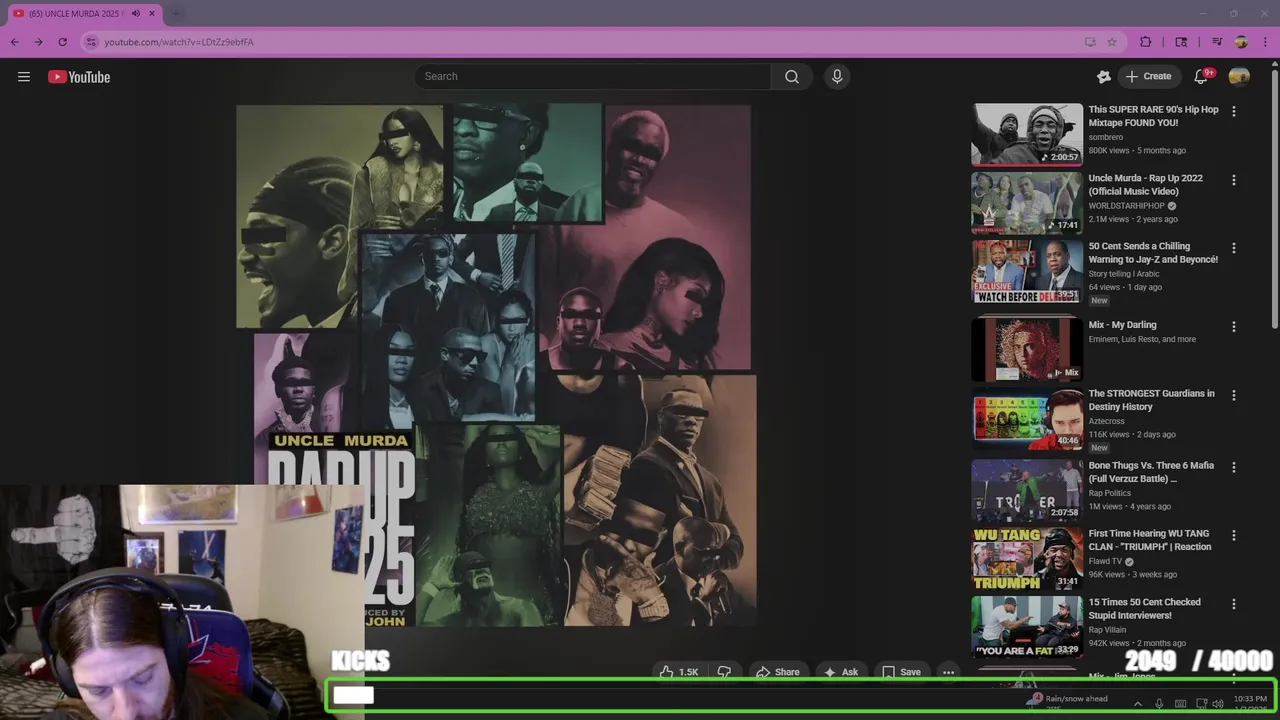Image resolution: width=1280 pixels, height=720 pixels.
Task: Open YouTube notifications bell
Action: coord(1201,77)
